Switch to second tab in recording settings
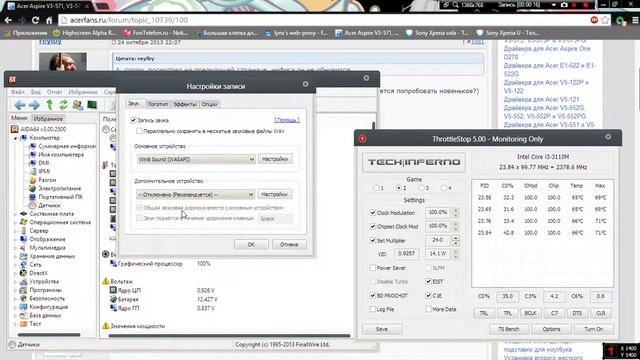This screenshot has height=360, width=640. [158, 104]
